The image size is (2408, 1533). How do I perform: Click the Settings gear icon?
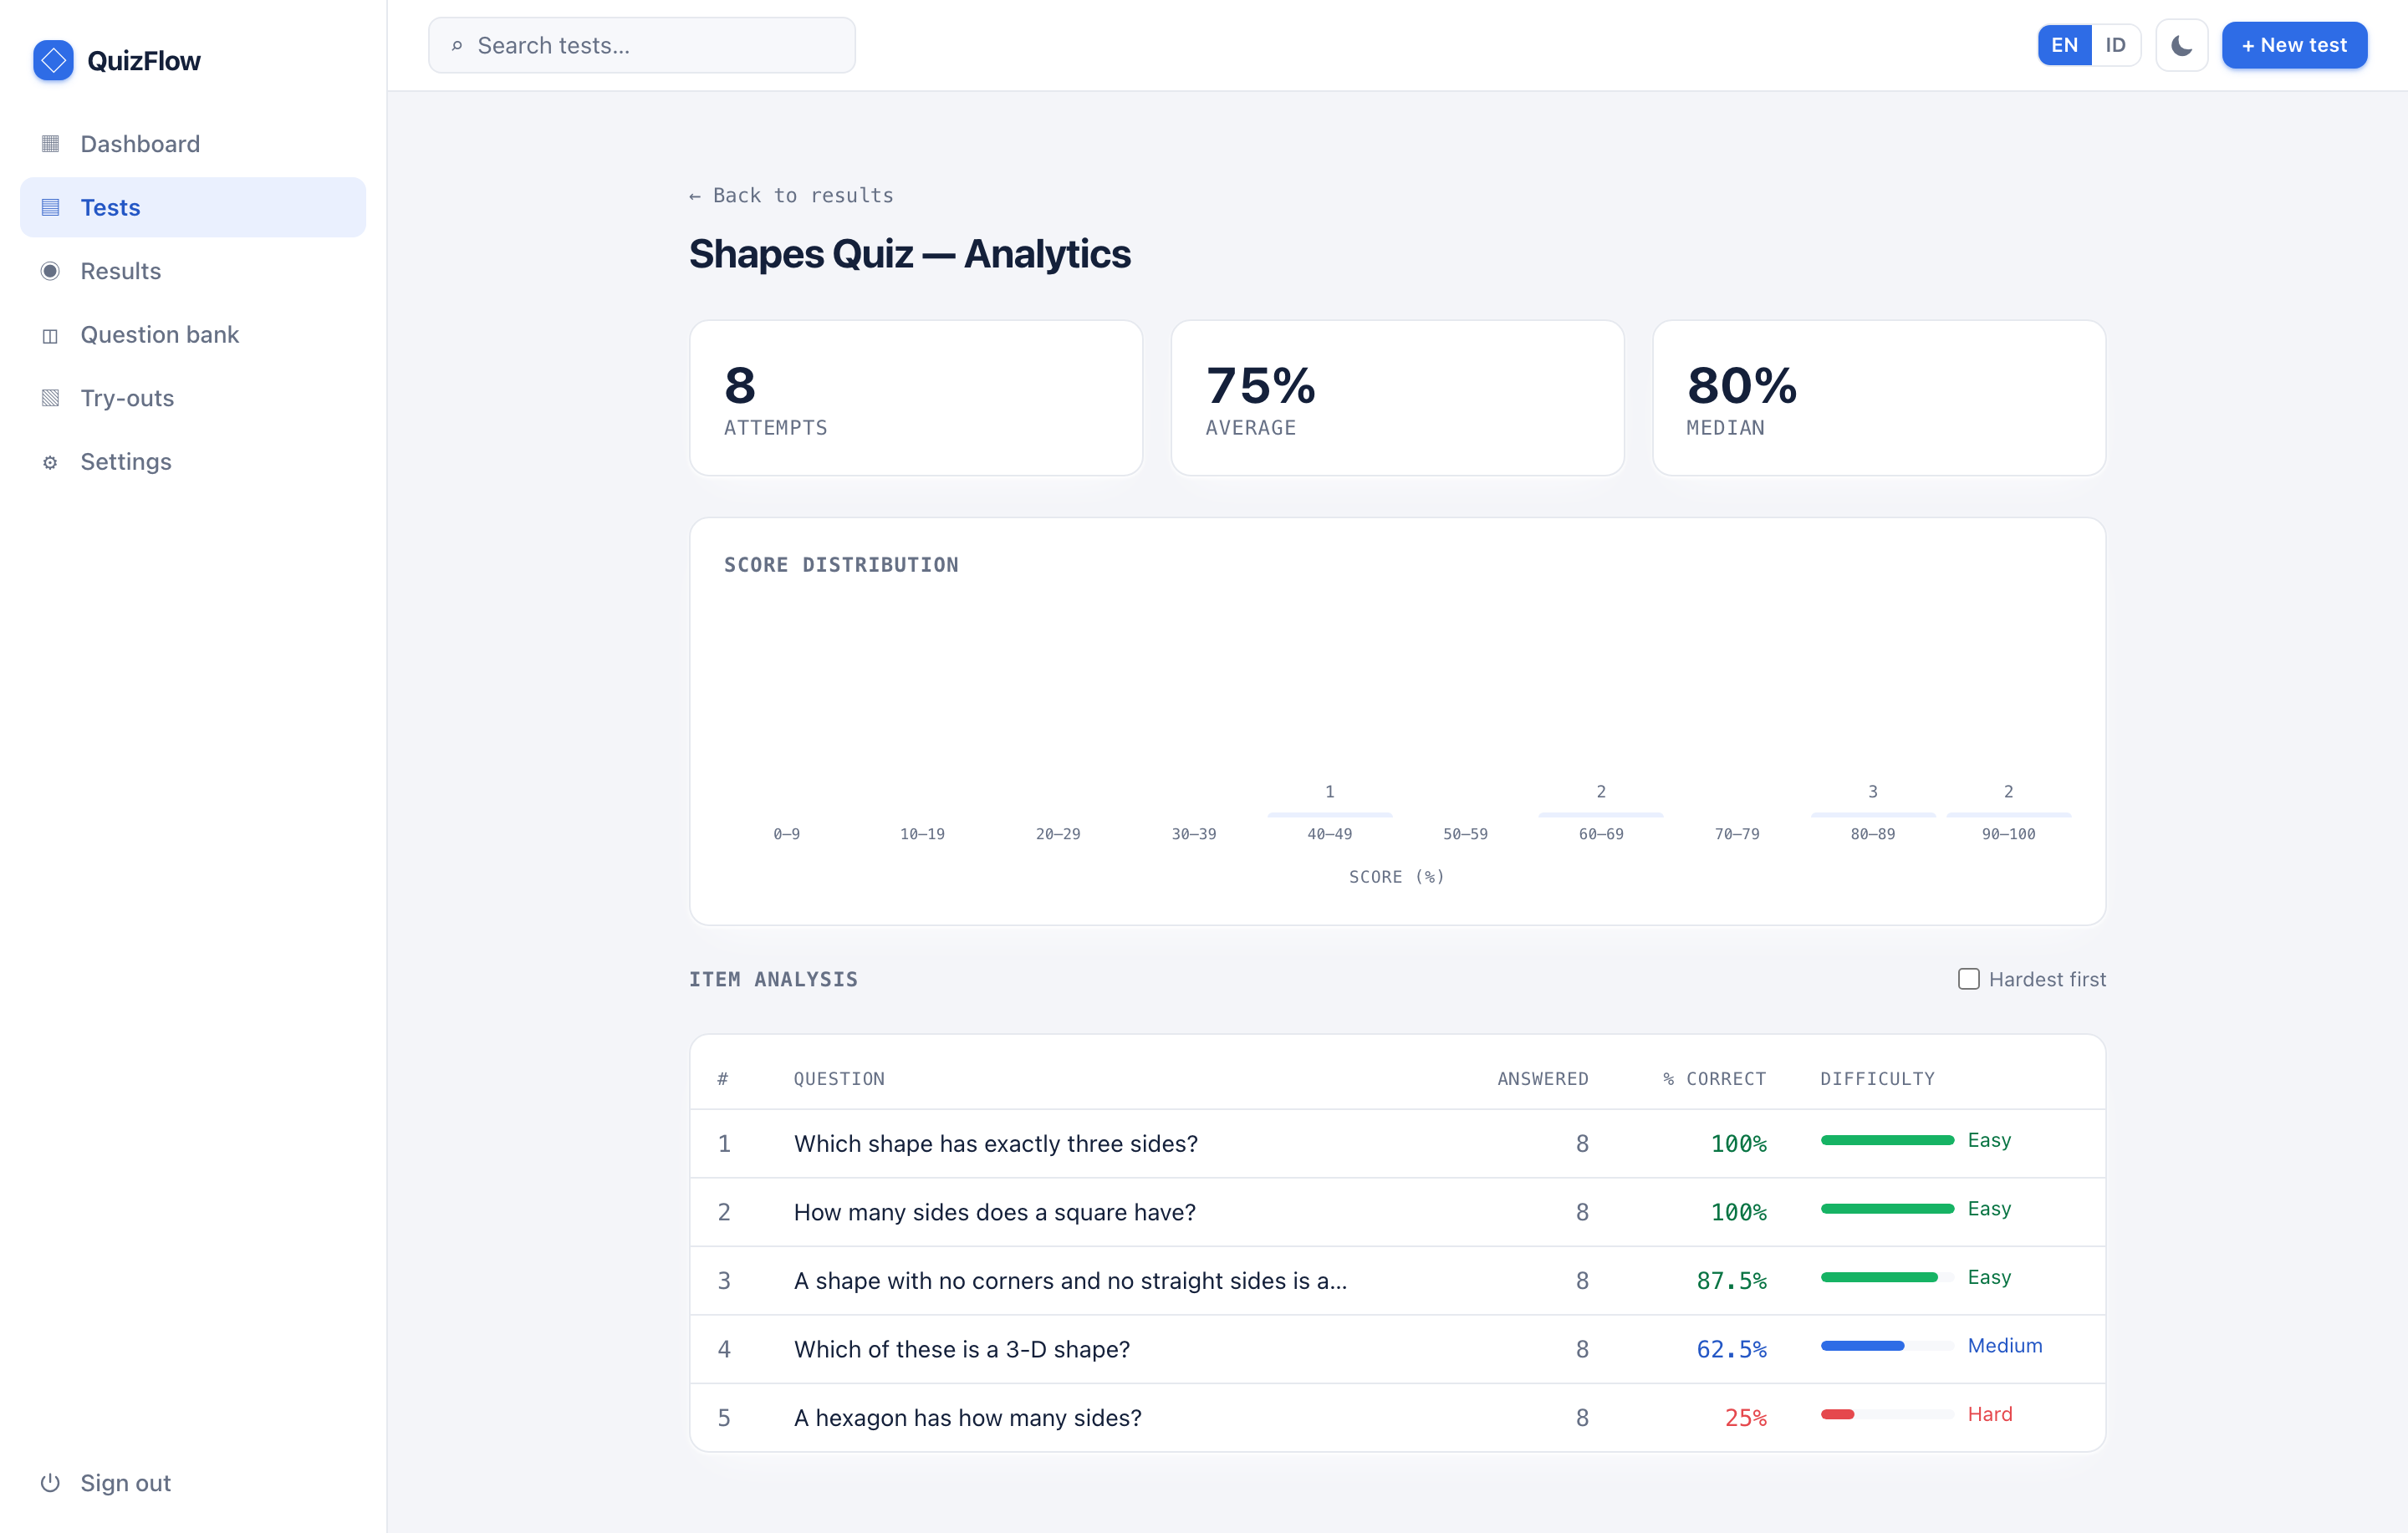pos(50,462)
